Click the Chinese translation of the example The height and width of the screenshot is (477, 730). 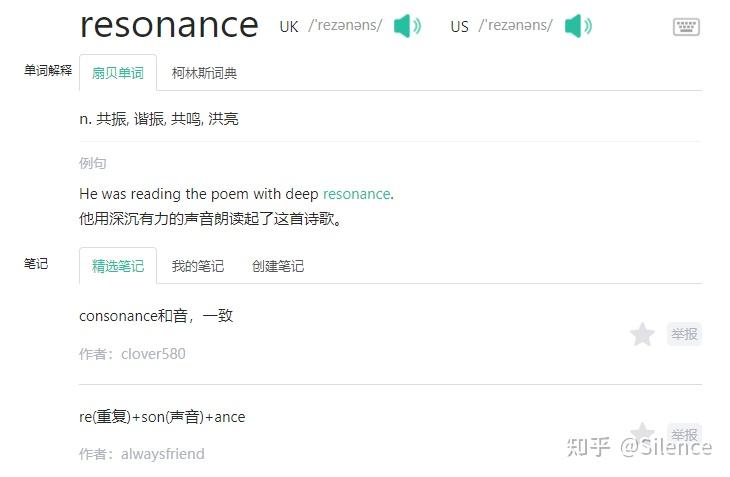[210, 218]
